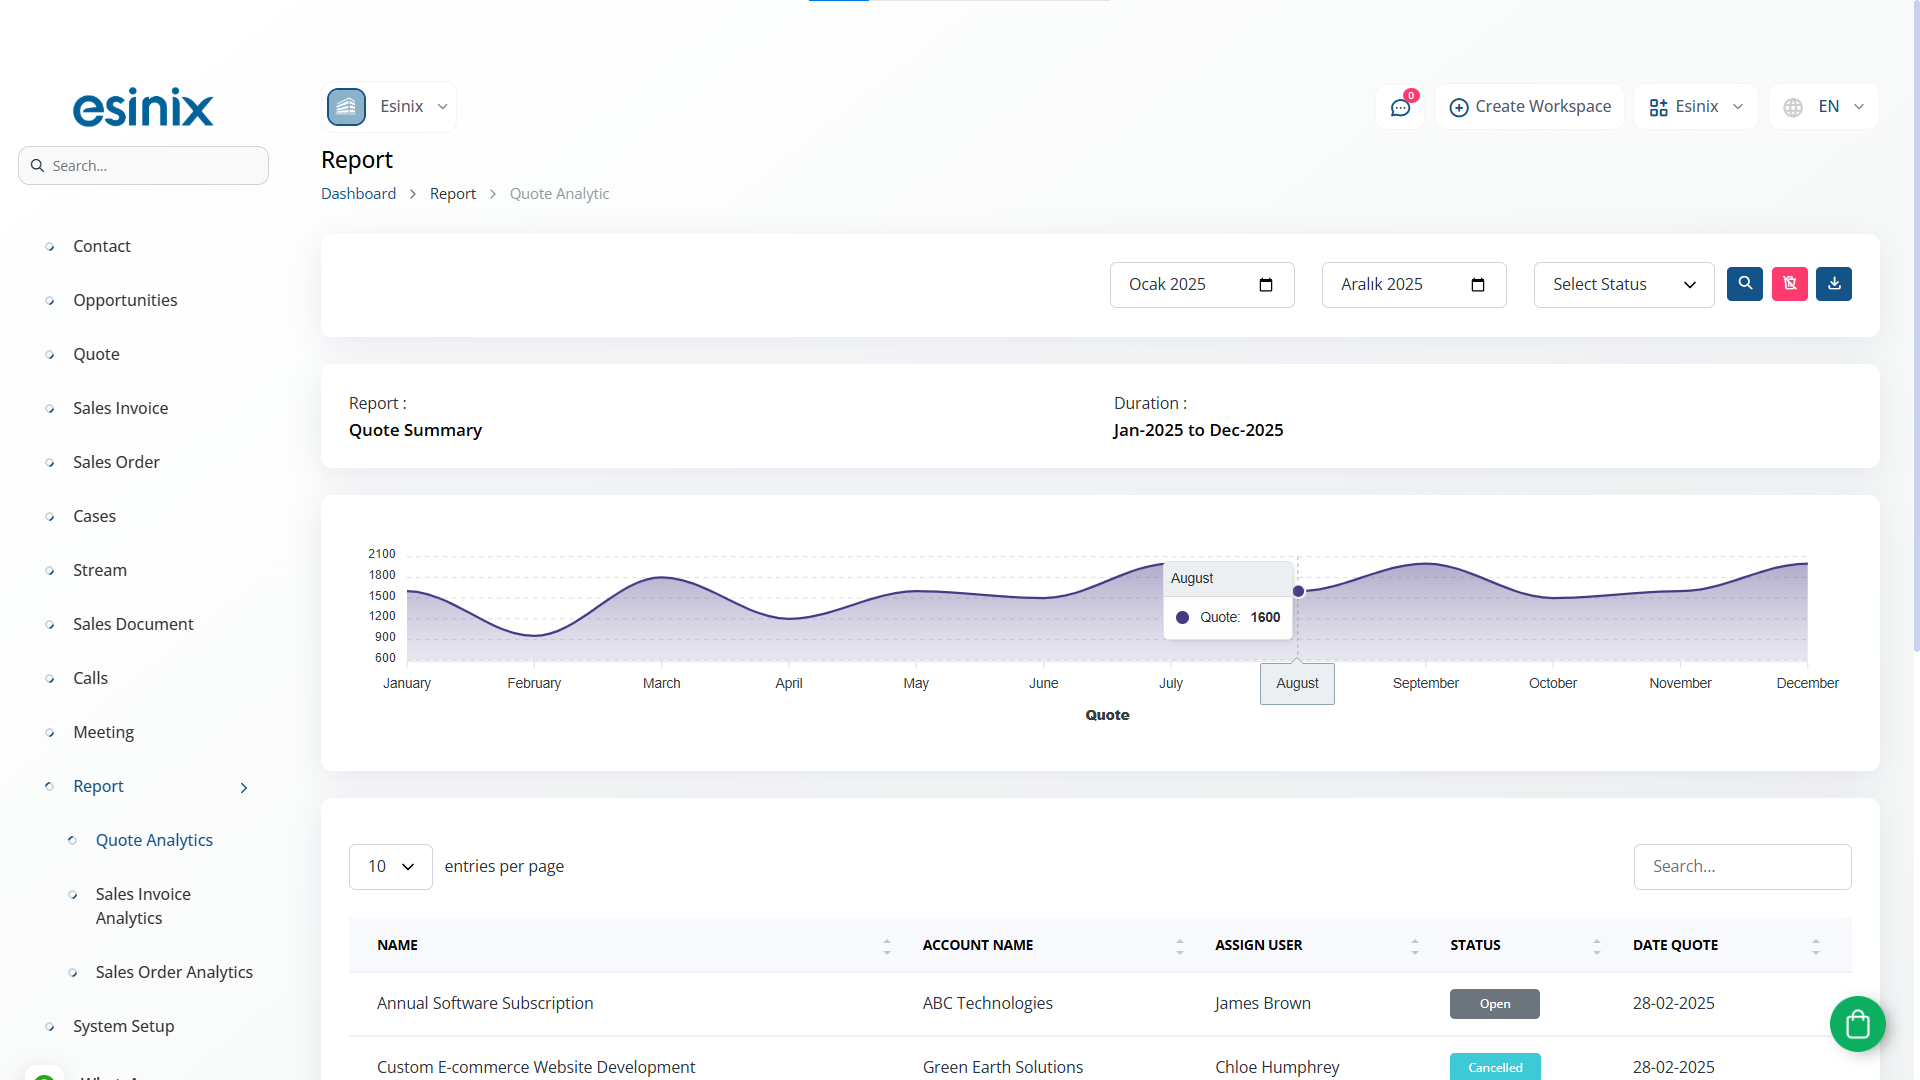Click Chloe Humphrey assign user cell
The image size is (1920, 1080).
[1277, 1067]
